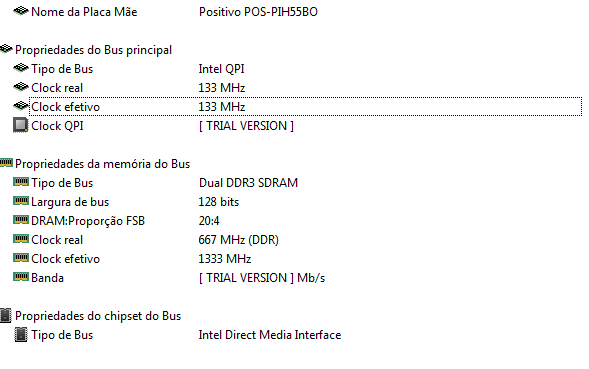Click the icon next to Propriedades do Bus principal
The image size is (589, 369).
click(6, 49)
